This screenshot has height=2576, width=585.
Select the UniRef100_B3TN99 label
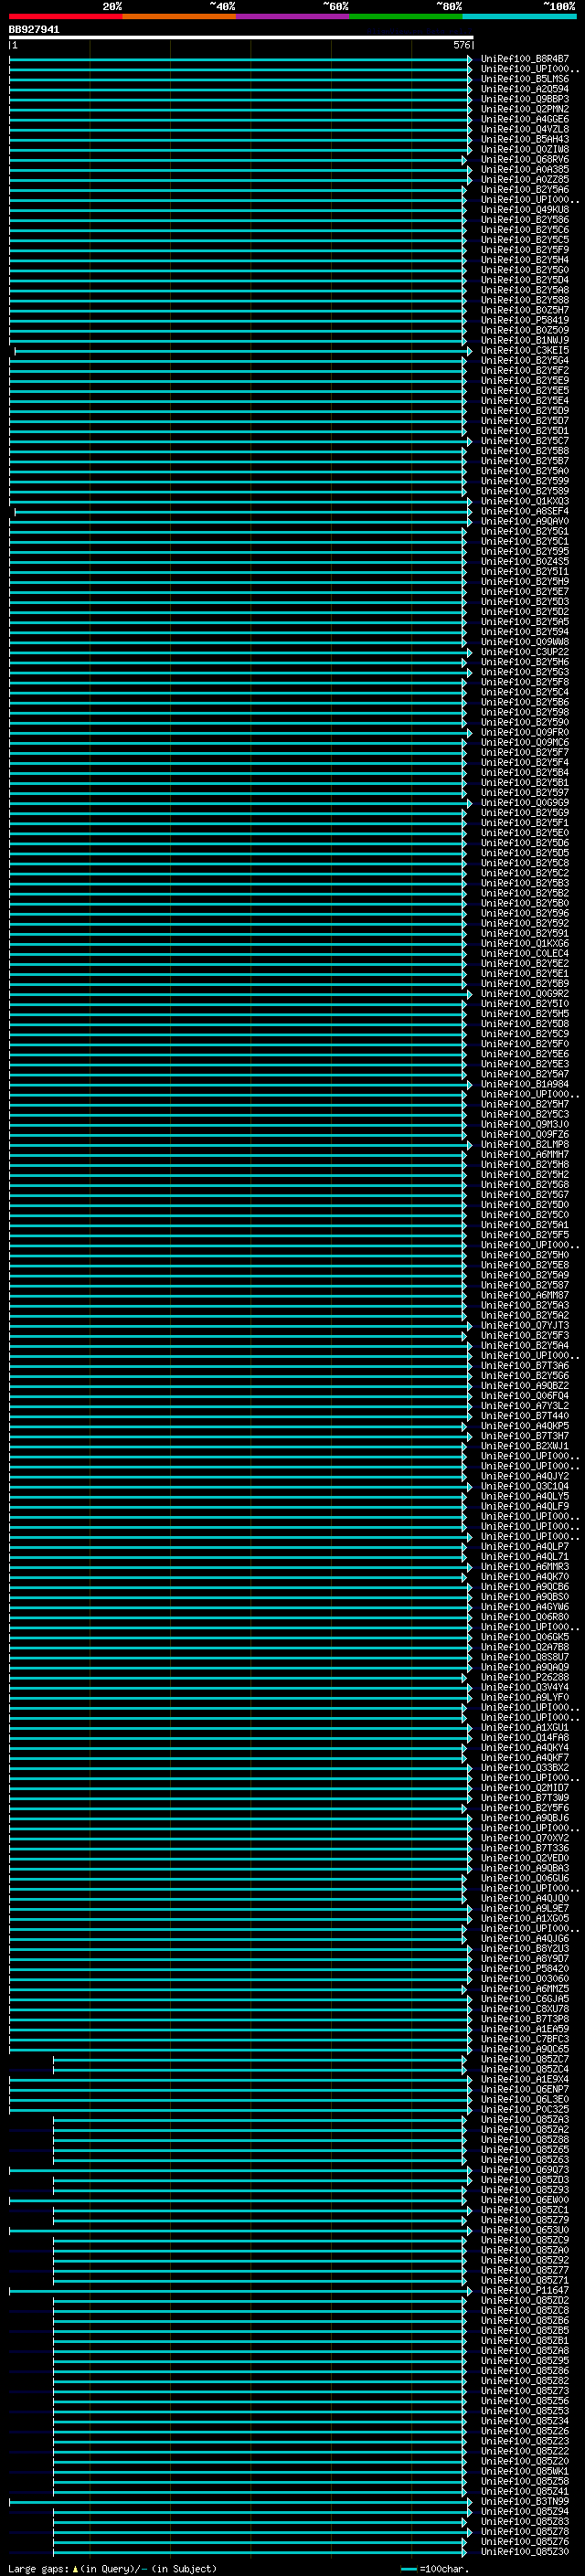525,2501
